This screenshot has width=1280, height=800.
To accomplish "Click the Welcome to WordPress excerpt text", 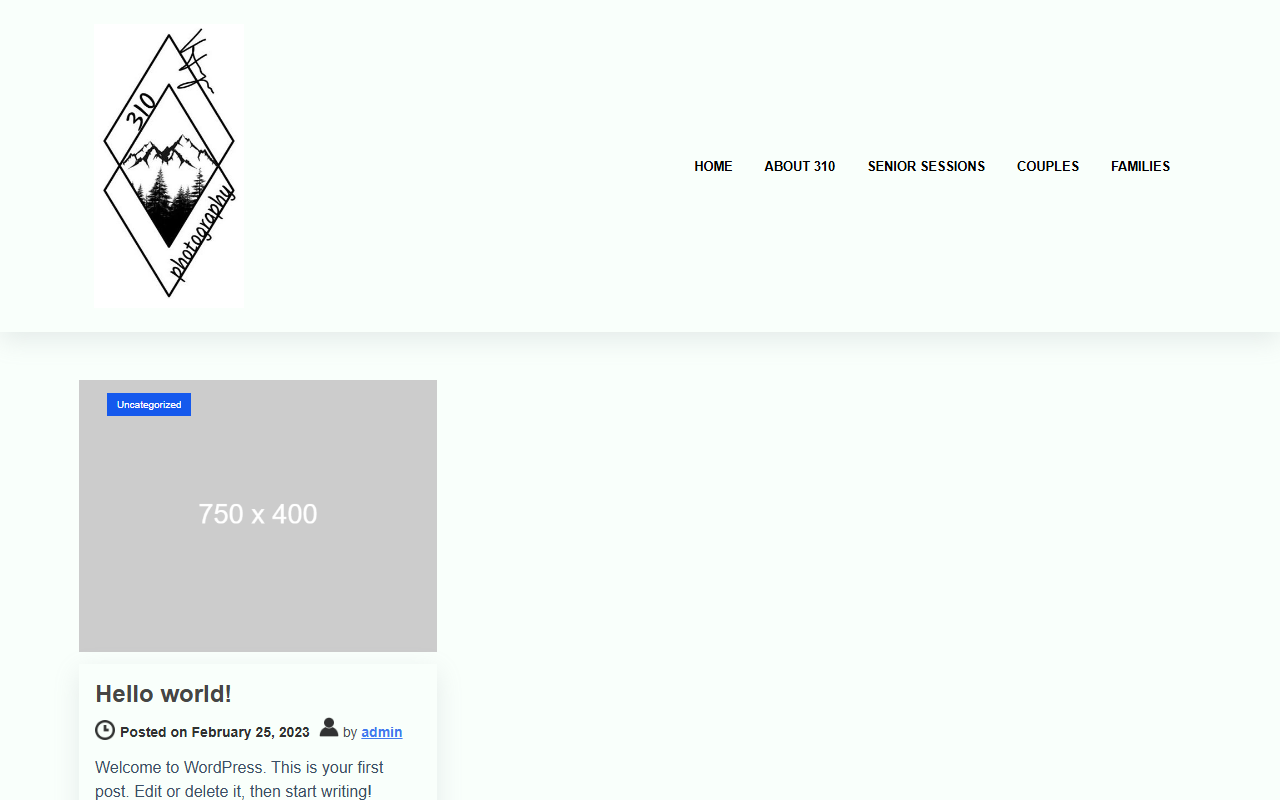I will [x=240, y=779].
